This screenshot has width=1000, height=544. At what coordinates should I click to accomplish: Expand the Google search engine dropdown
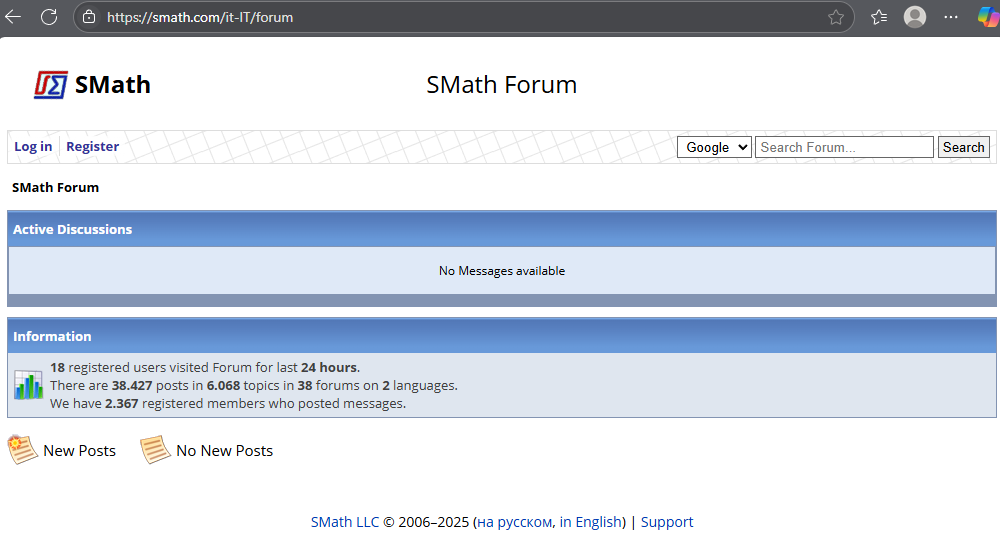[x=714, y=147]
